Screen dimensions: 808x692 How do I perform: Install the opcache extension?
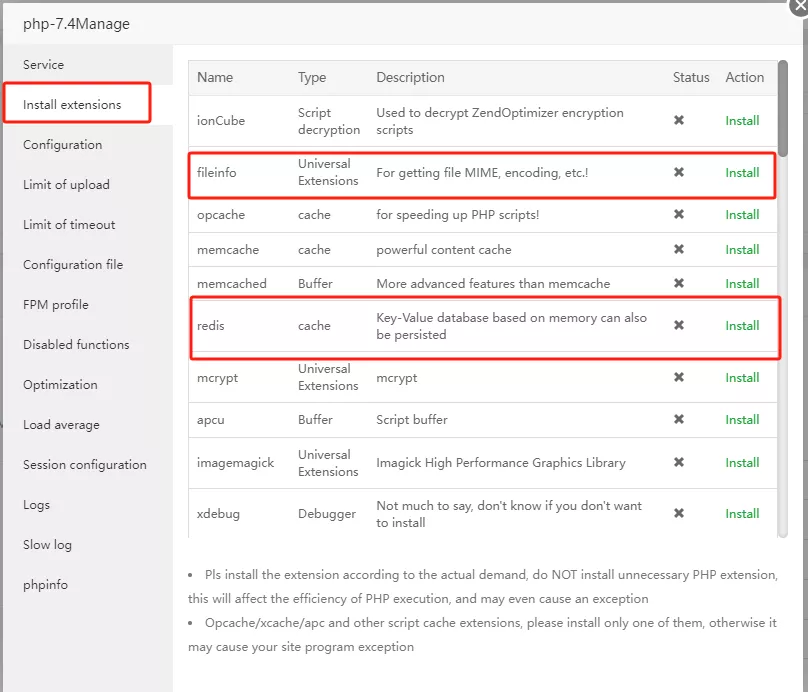742,215
